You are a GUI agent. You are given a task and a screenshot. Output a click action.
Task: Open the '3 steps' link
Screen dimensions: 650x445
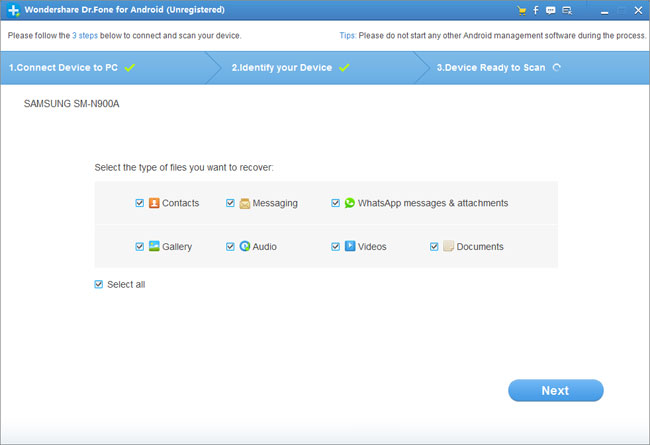pos(85,36)
